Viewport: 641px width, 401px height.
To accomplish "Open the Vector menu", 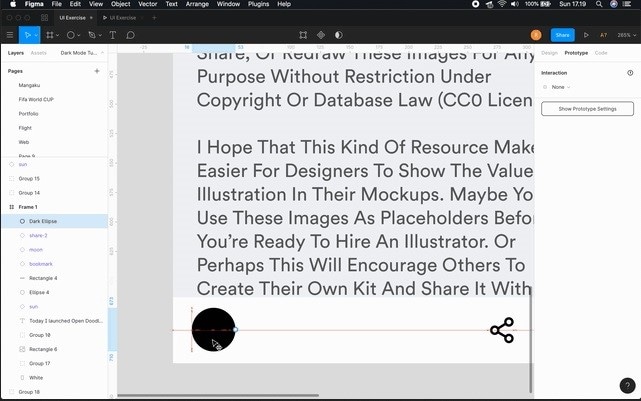I will pyautogui.click(x=148, y=4).
